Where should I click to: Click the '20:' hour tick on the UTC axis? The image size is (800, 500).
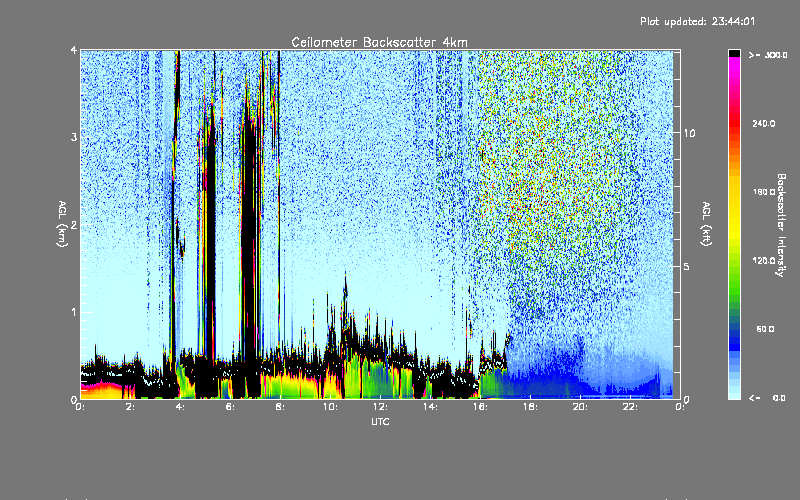pyautogui.click(x=580, y=407)
